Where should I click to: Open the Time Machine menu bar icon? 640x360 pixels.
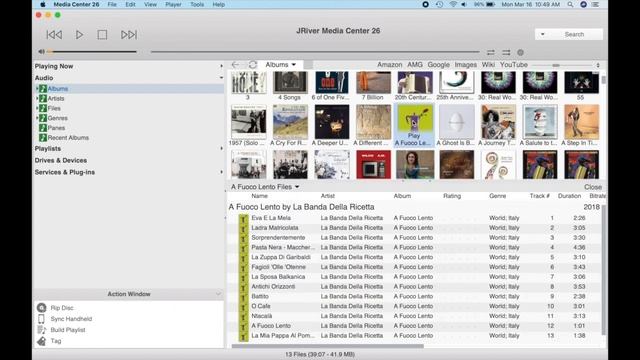tap(439, 4)
